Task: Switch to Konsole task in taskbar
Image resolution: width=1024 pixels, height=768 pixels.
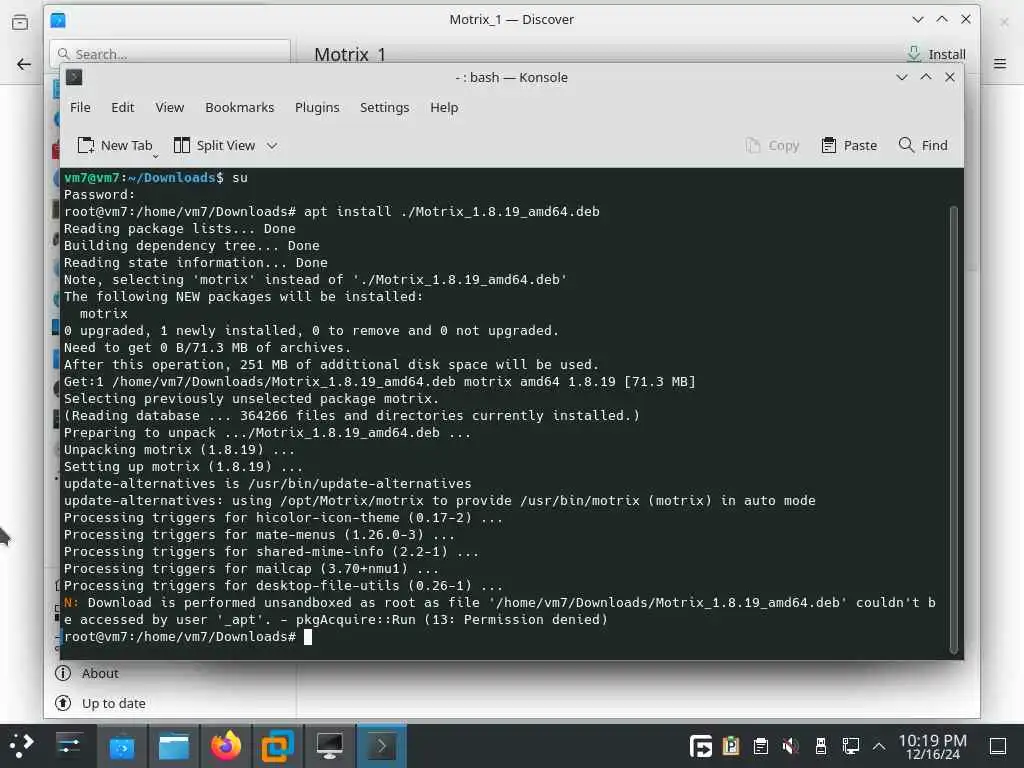Action: pos(381,746)
